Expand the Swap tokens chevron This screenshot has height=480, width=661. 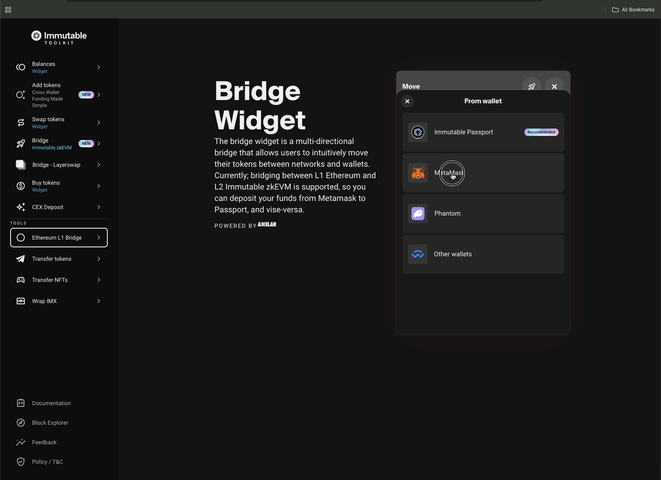99,122
